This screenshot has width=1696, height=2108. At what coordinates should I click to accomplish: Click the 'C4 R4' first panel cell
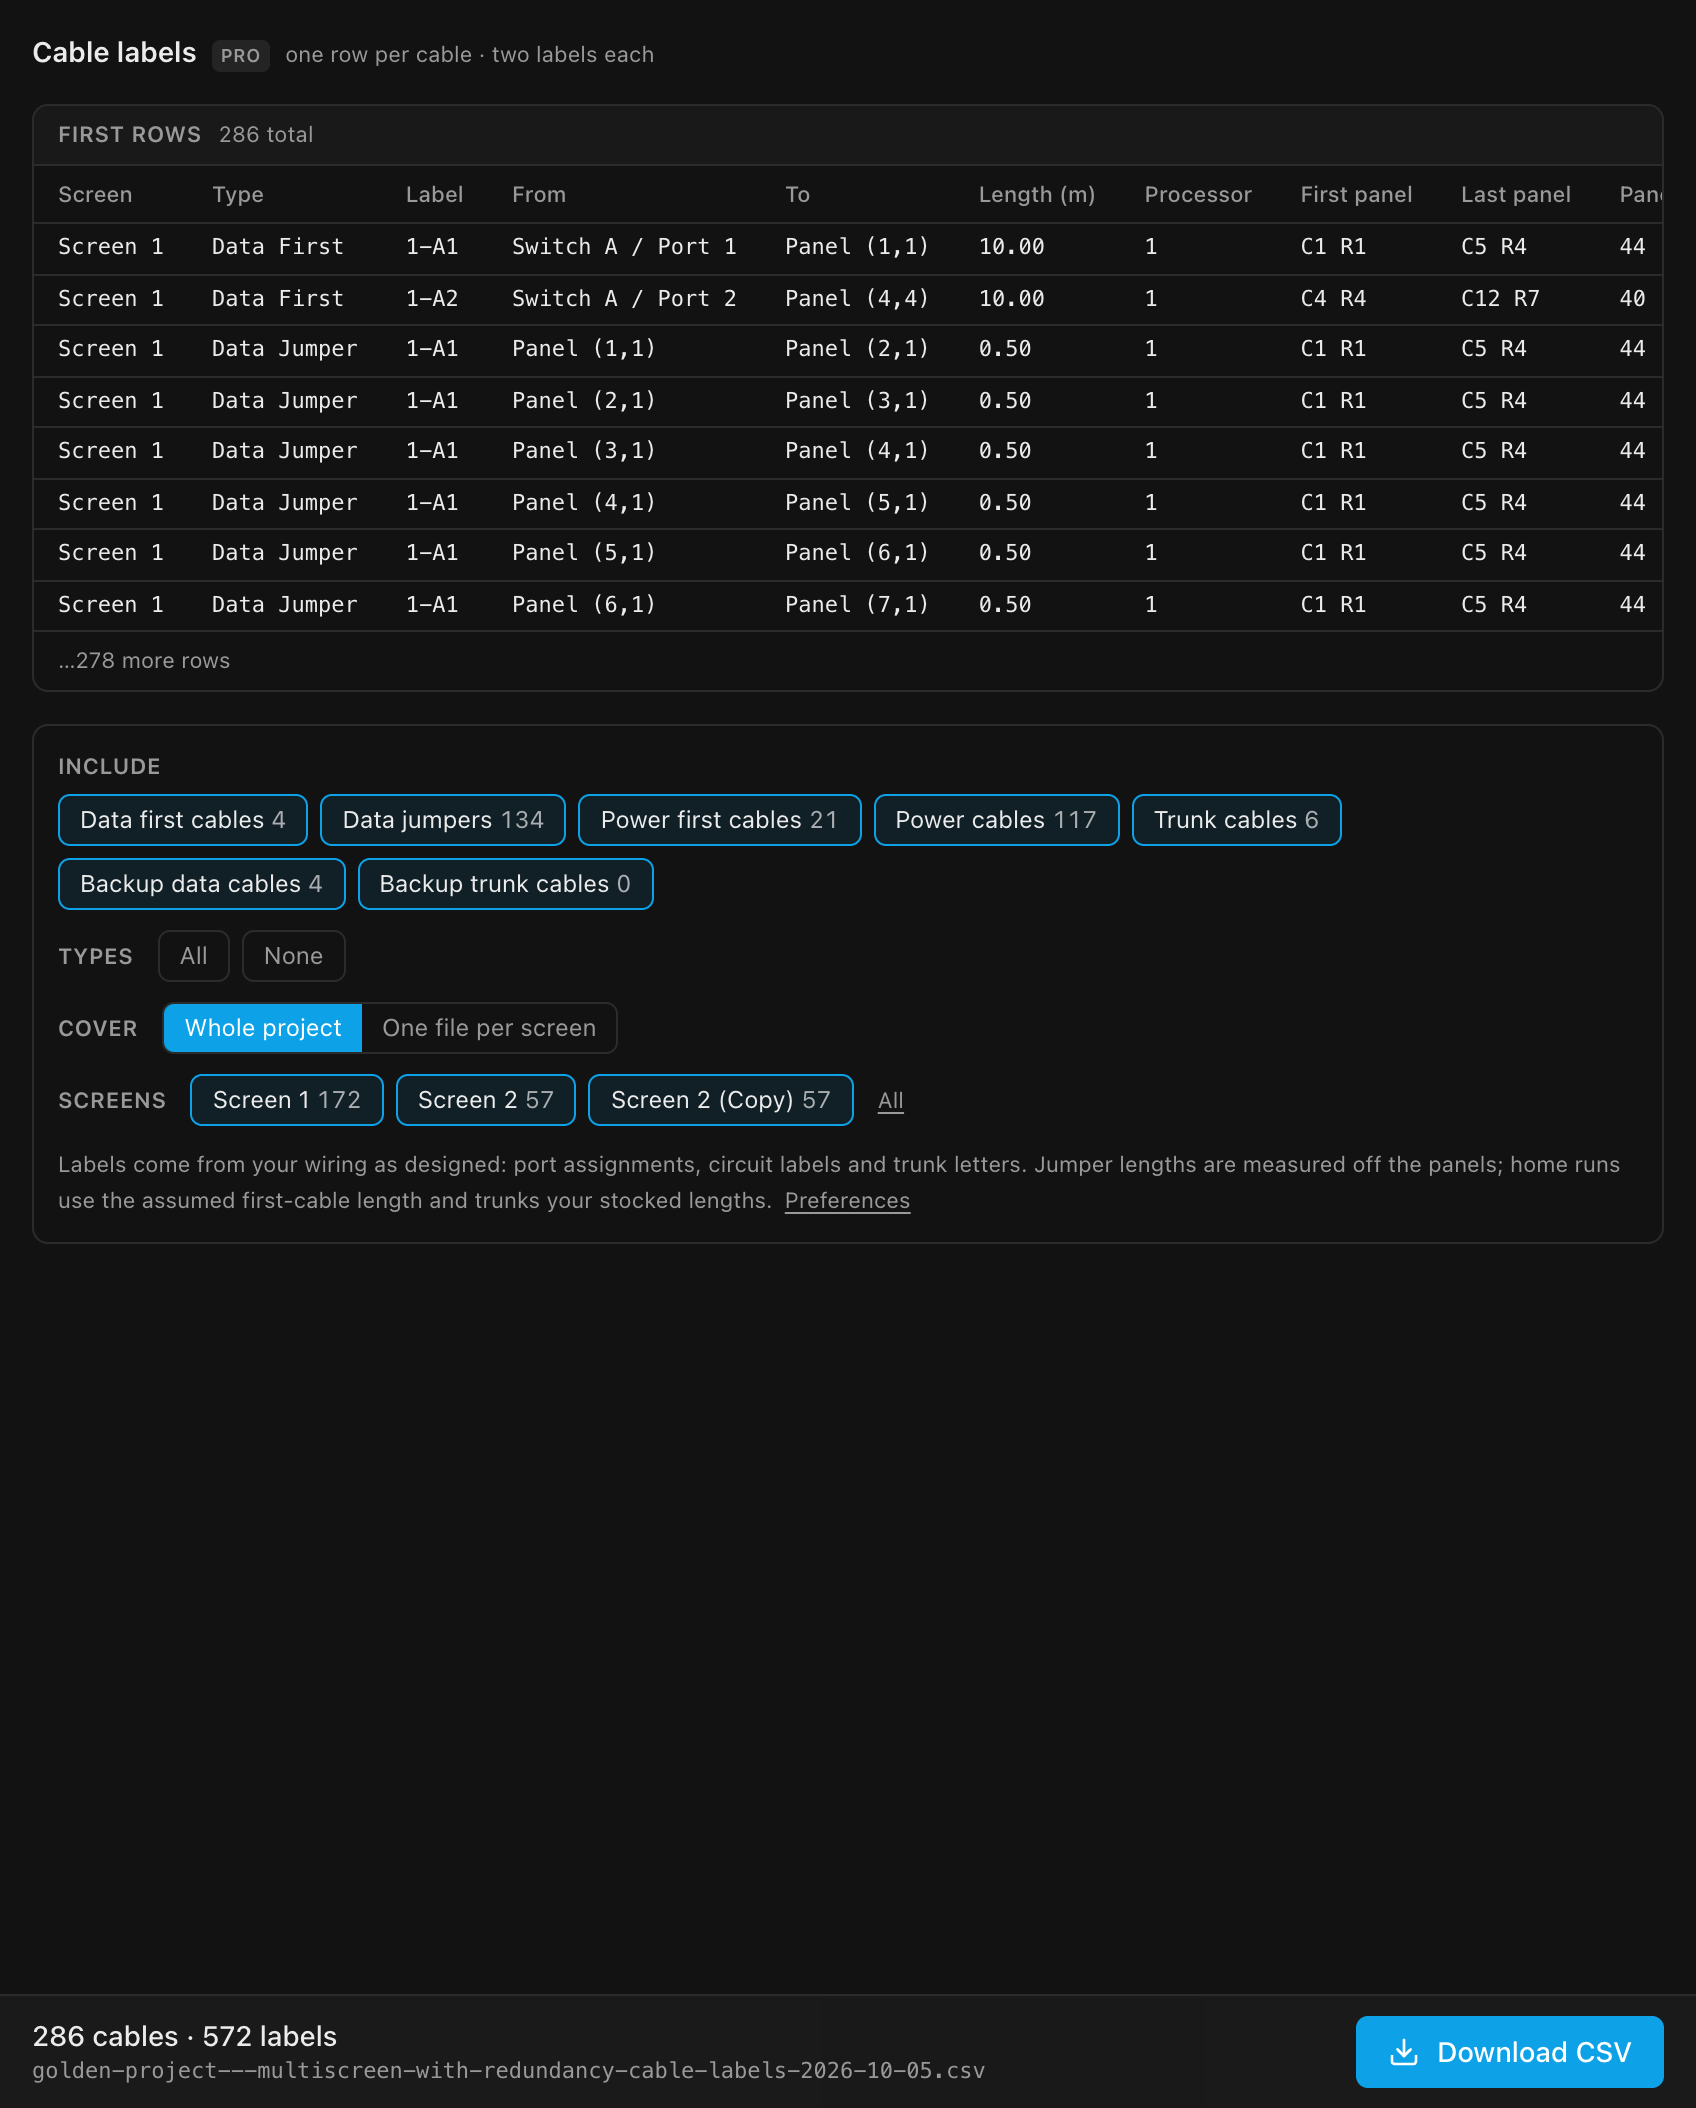[1333, 299]
